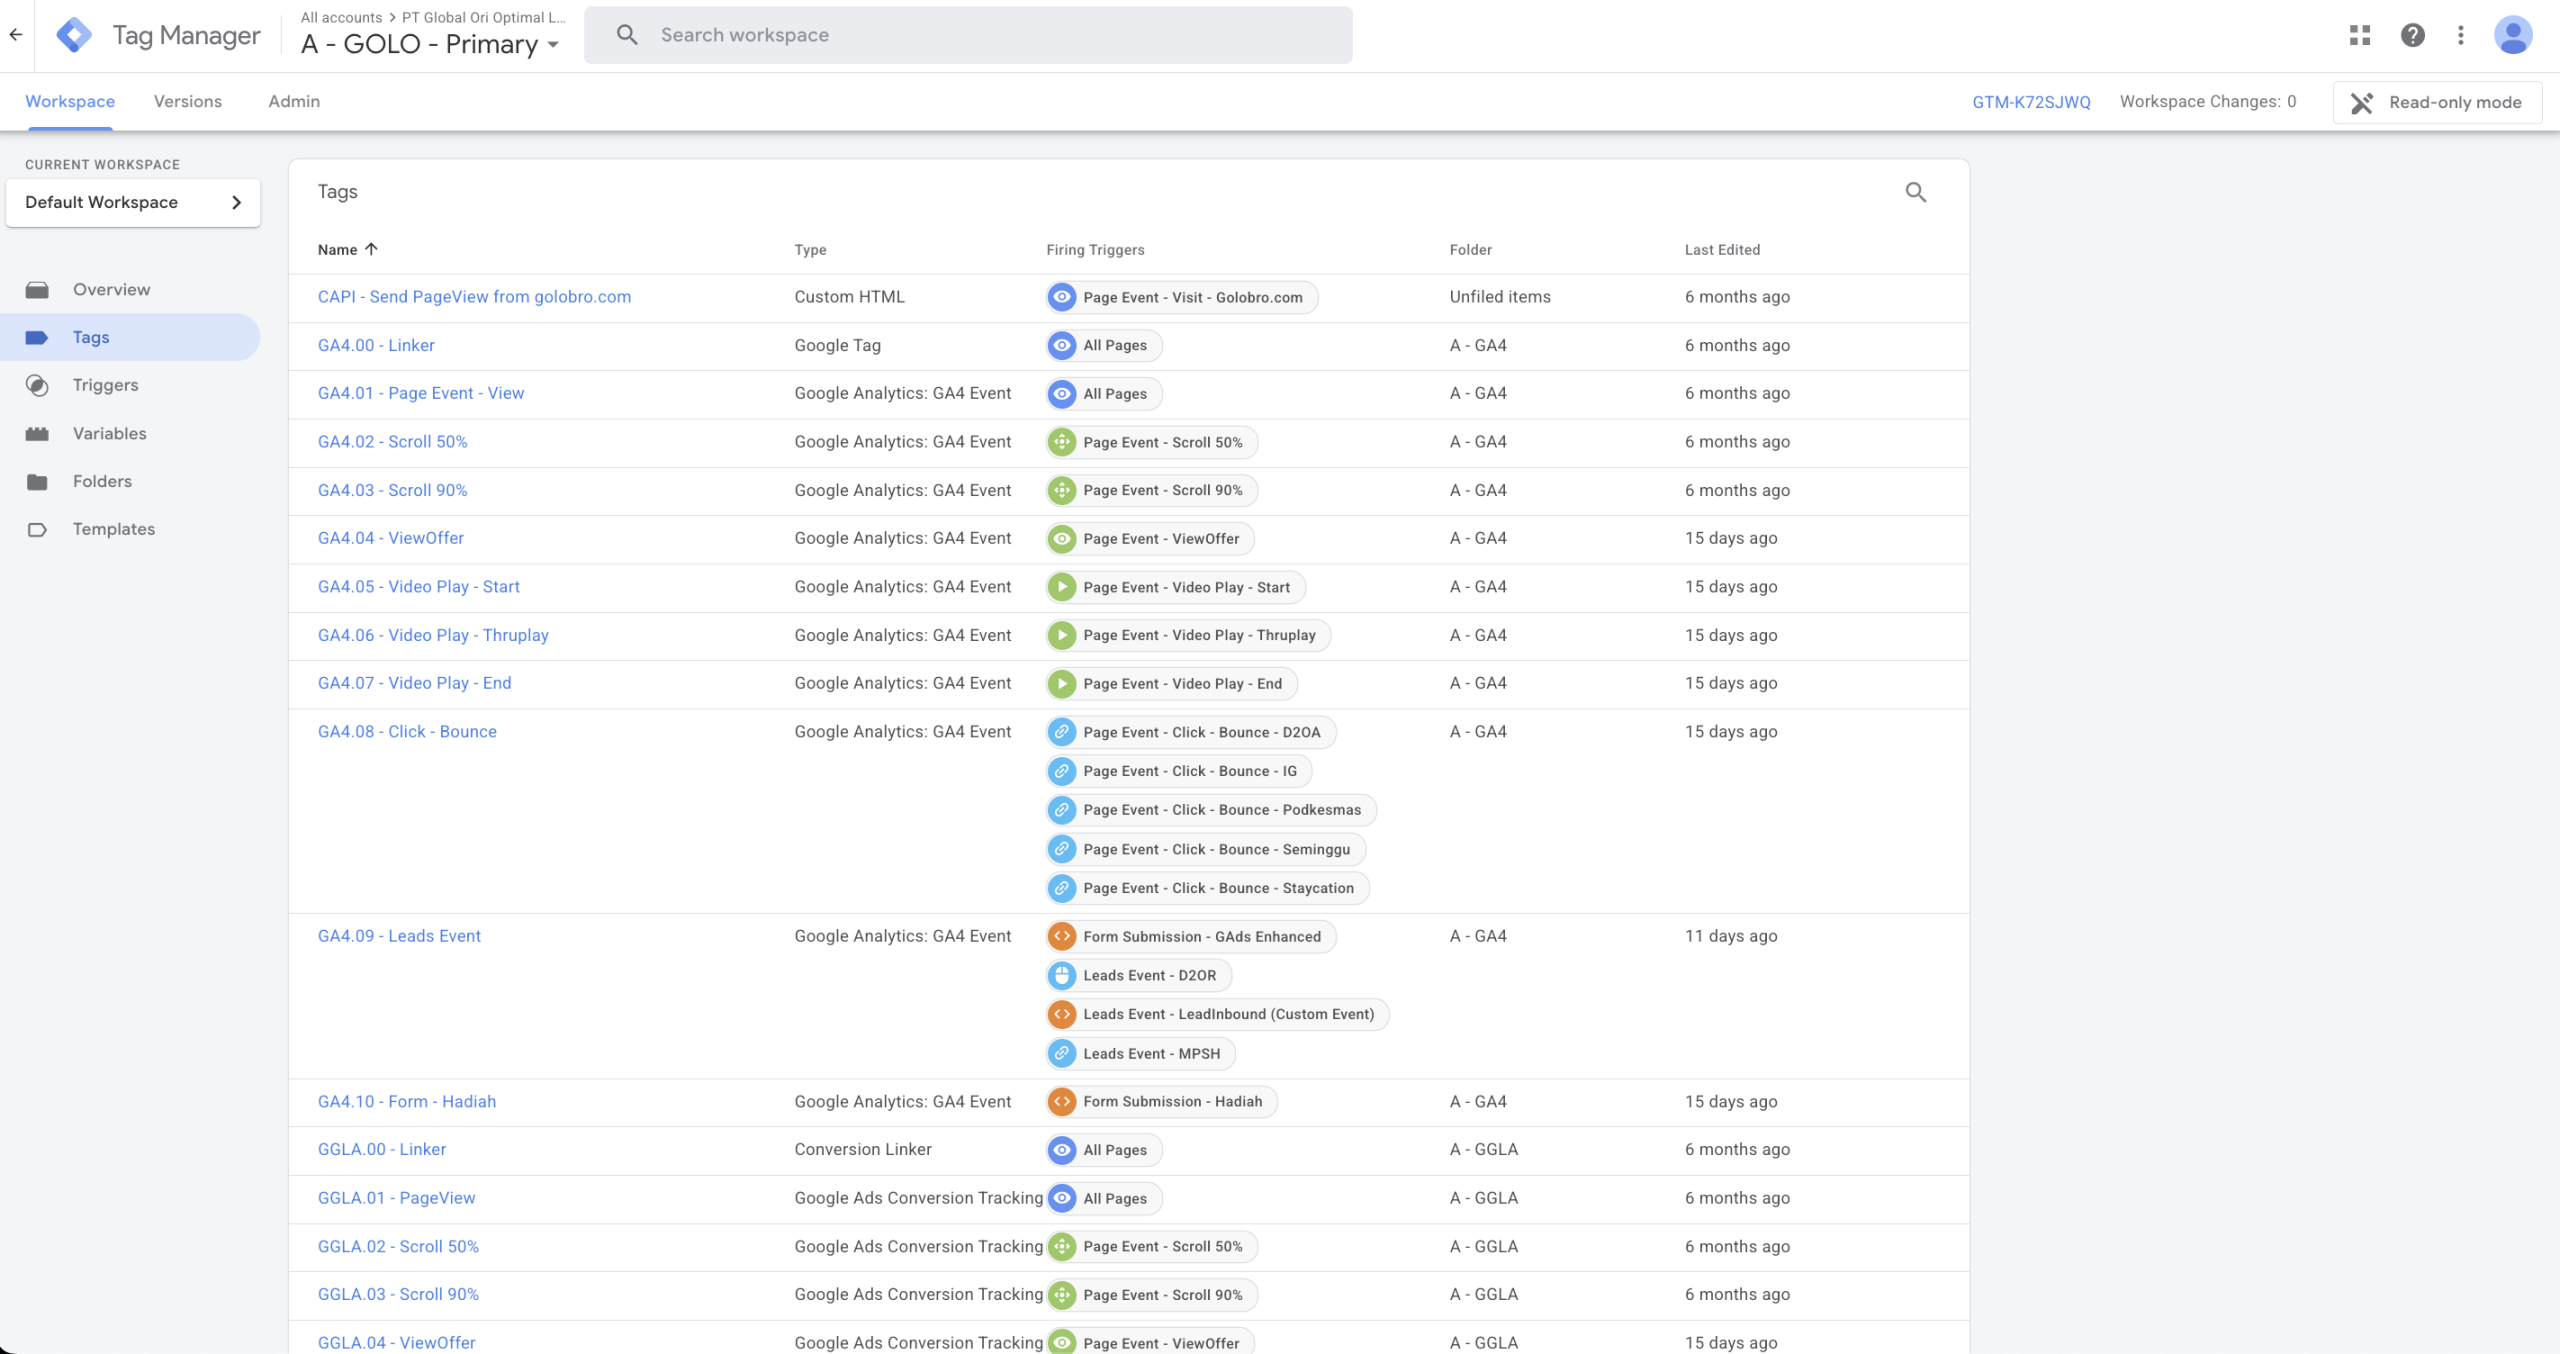
Task: Open Variables in the sidebar
Action: click(109, 433)
